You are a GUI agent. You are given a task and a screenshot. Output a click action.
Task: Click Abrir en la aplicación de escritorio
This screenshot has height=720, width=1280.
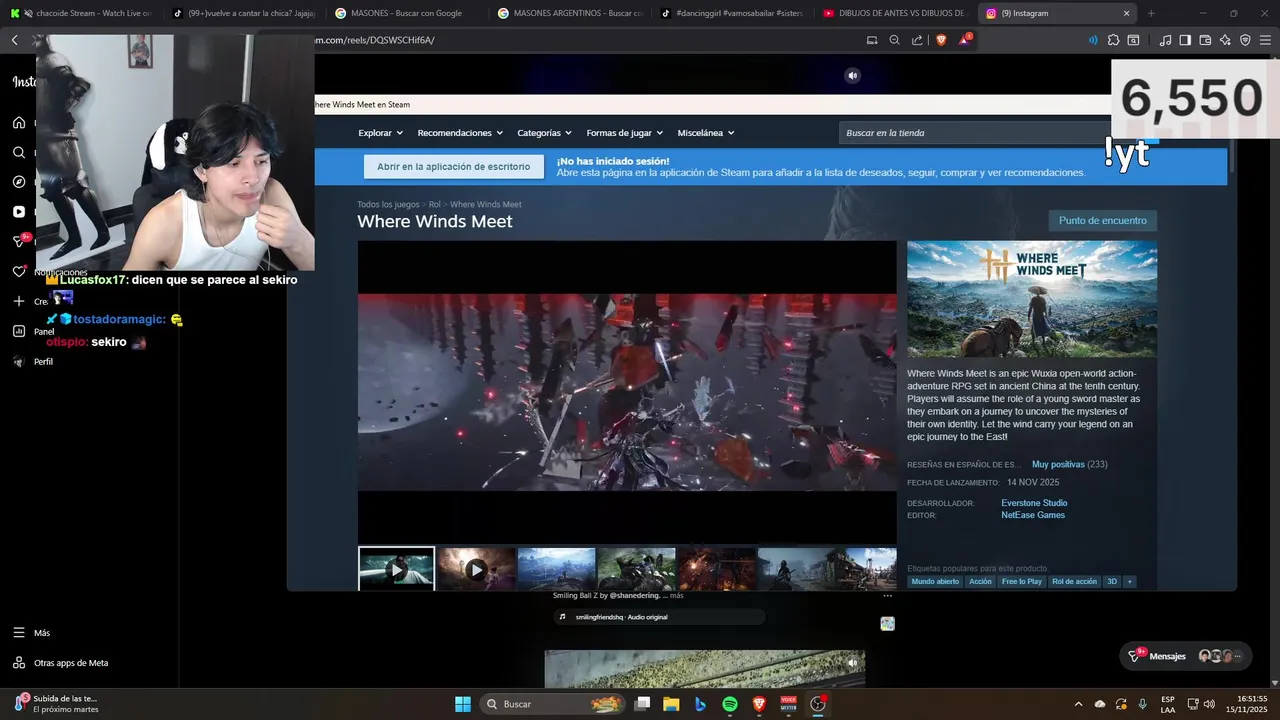pos(453,167)
